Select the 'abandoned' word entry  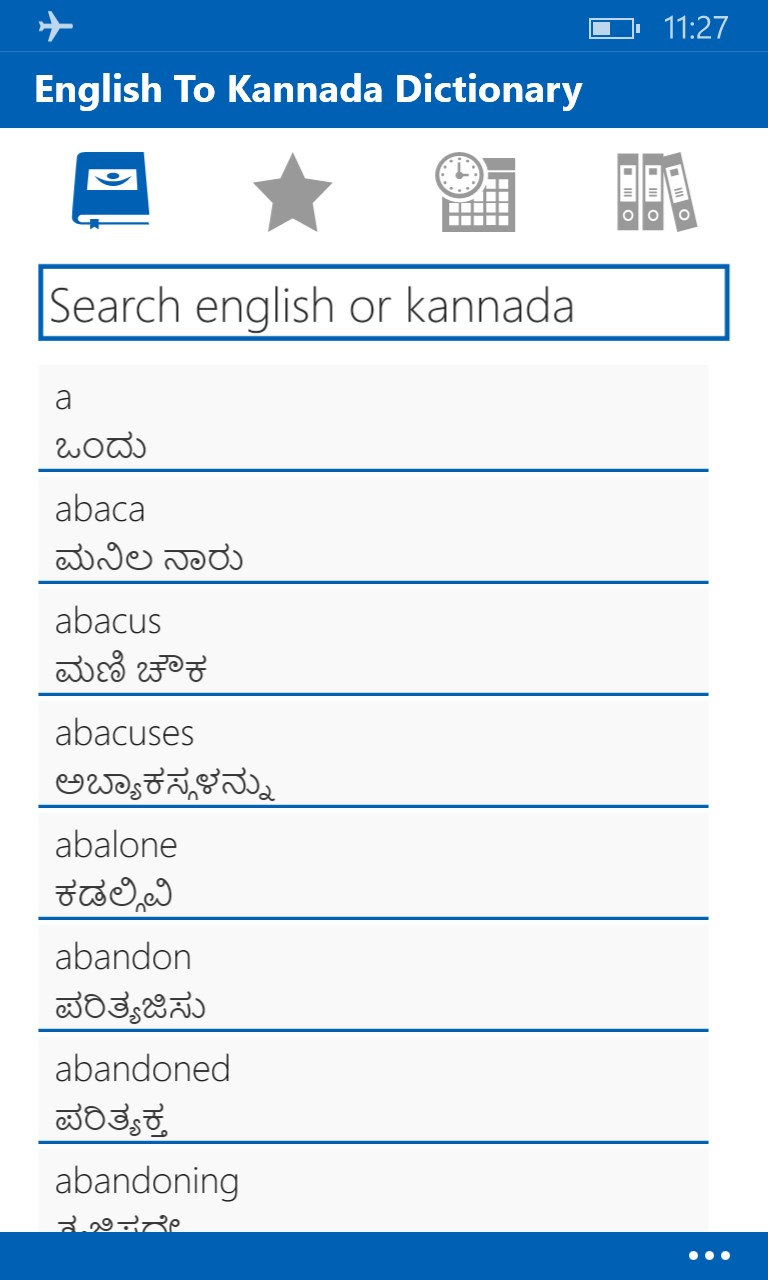point(373,1089)
